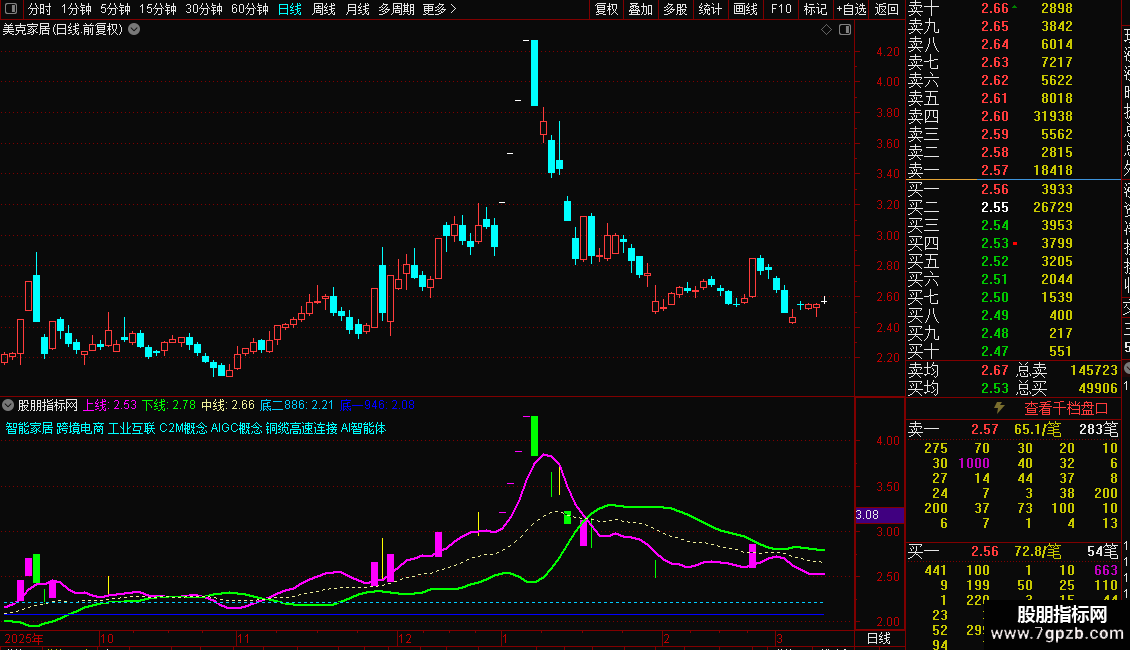
Task: Add stock to watchlist with +自选
Action: point(851,9)
